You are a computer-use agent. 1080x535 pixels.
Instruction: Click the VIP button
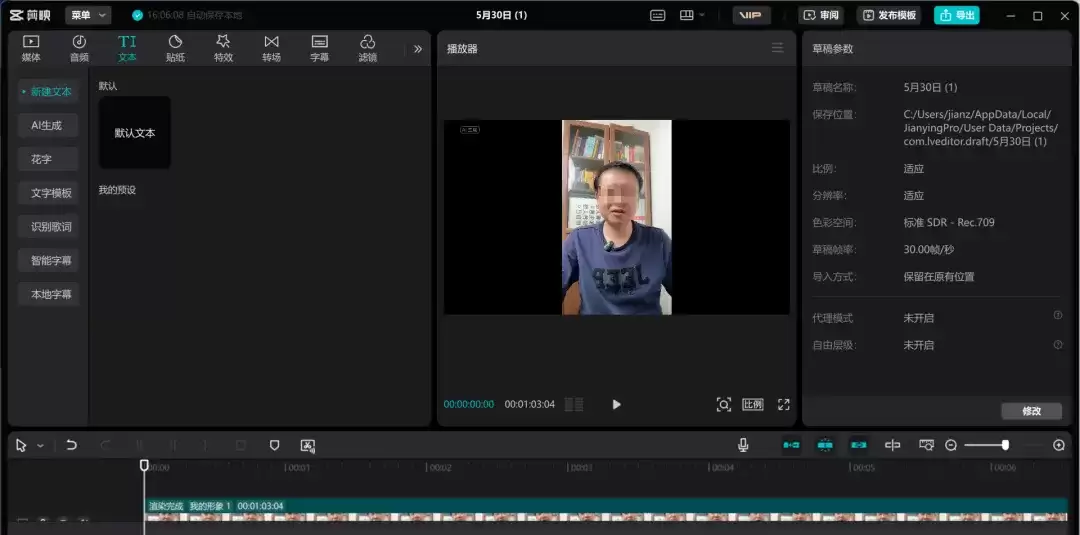751,15
